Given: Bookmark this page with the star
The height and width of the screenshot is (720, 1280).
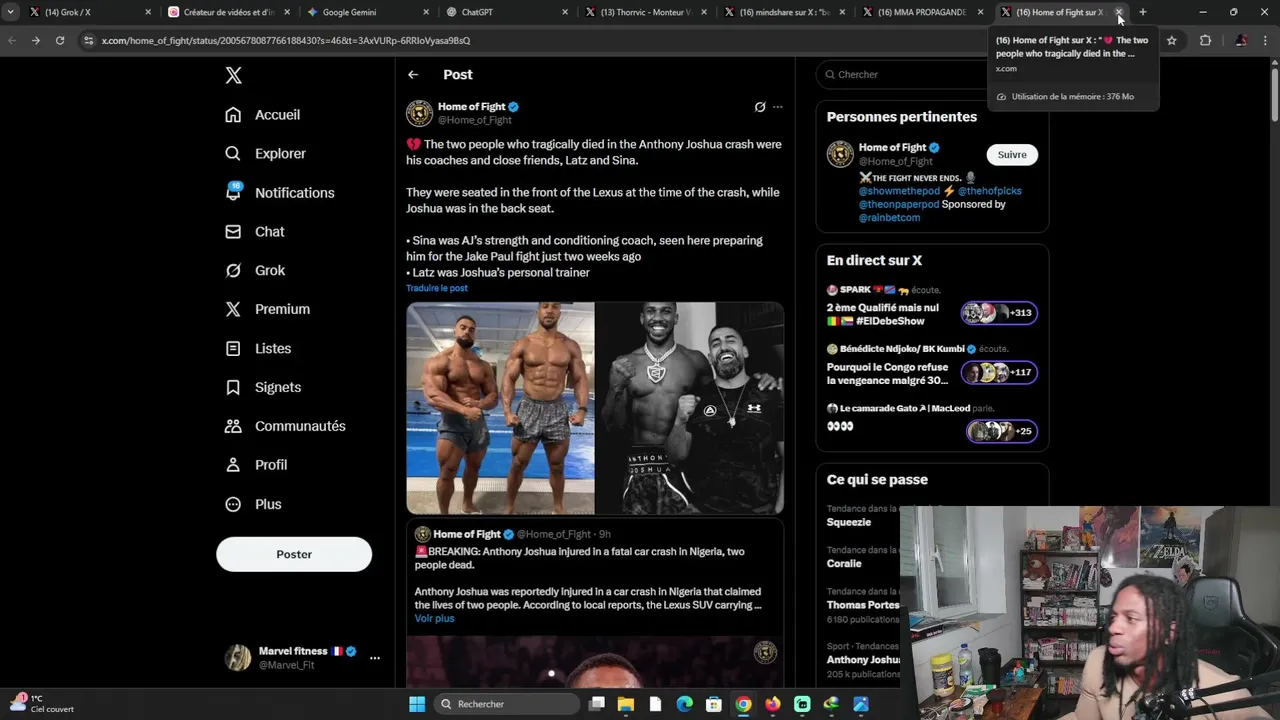Looking at the screenshot, I should point(1172,41).
